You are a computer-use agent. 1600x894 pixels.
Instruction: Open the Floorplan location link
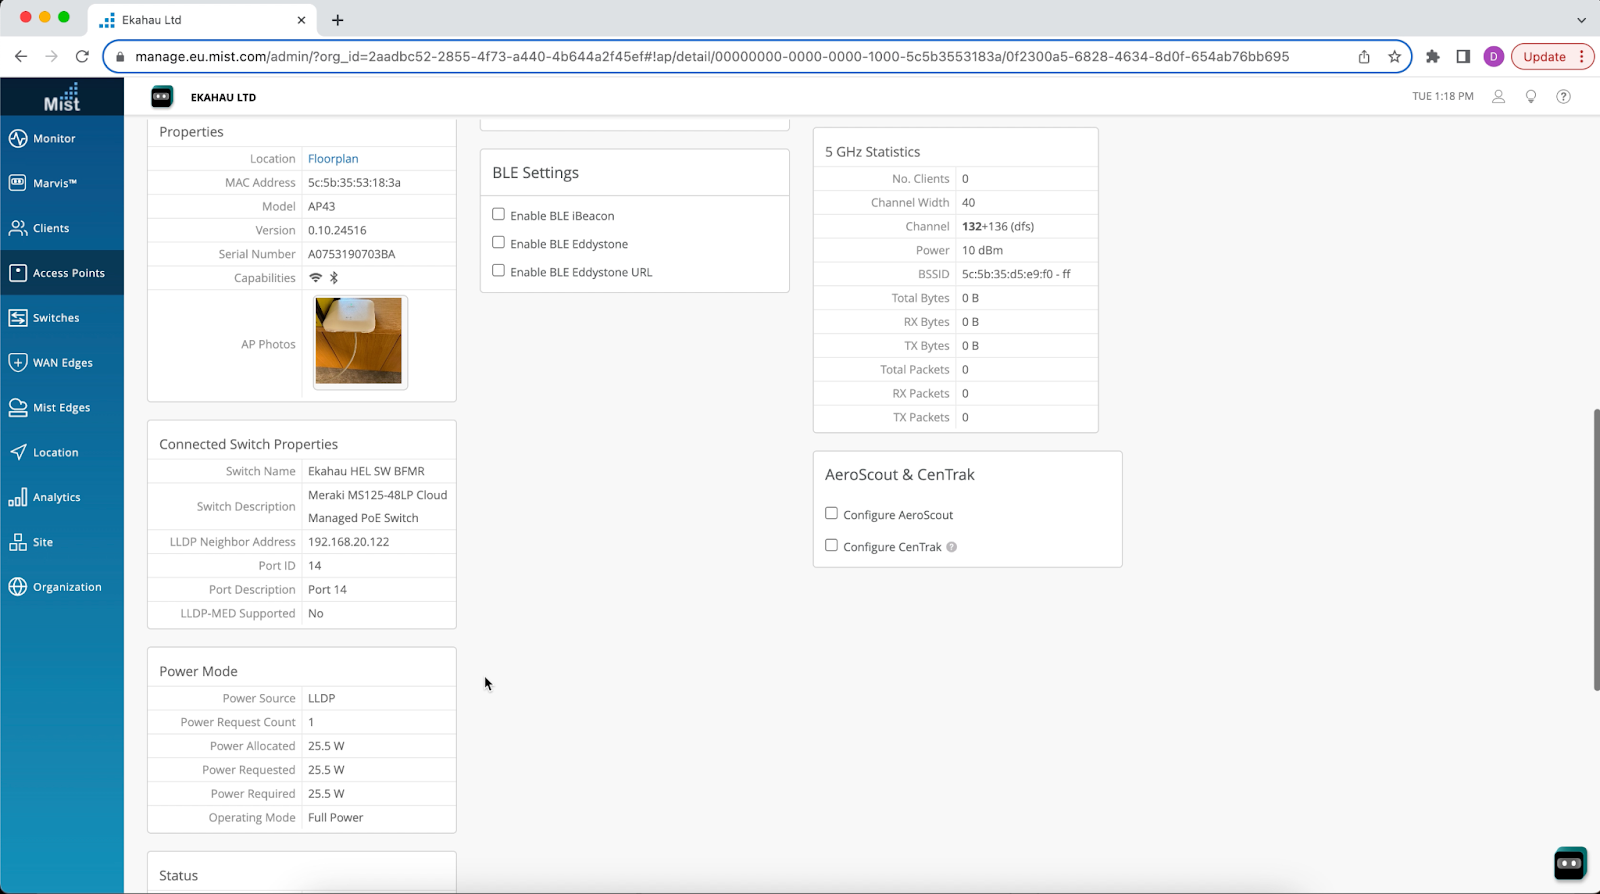(333, 159)
